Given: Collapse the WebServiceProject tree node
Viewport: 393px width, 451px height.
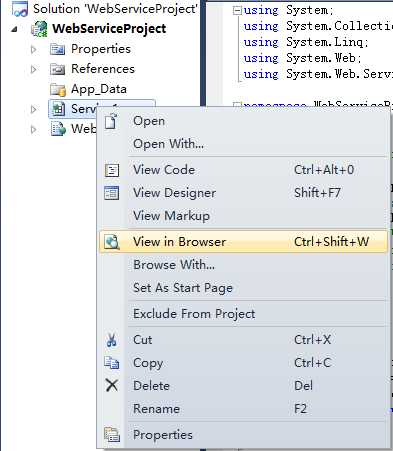Looking at the screenshot, I should (14, 29).
